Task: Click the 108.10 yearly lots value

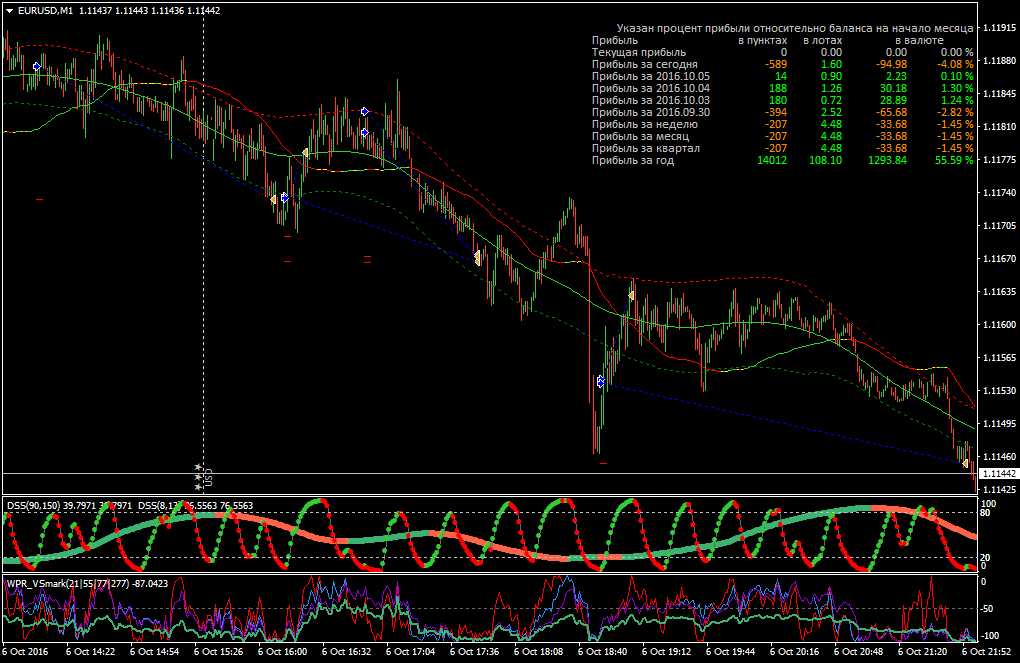Action: coord(825,160)
